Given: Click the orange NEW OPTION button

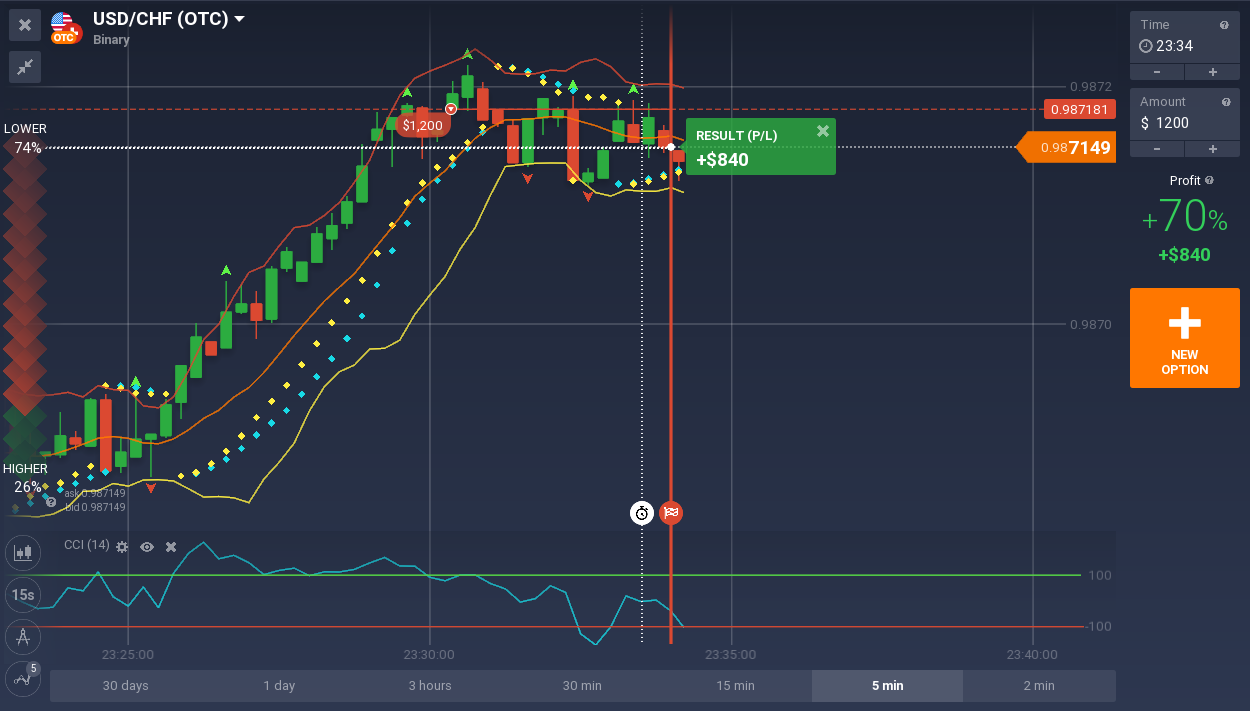Looking at the screenshot, I should coord(1185,338).
